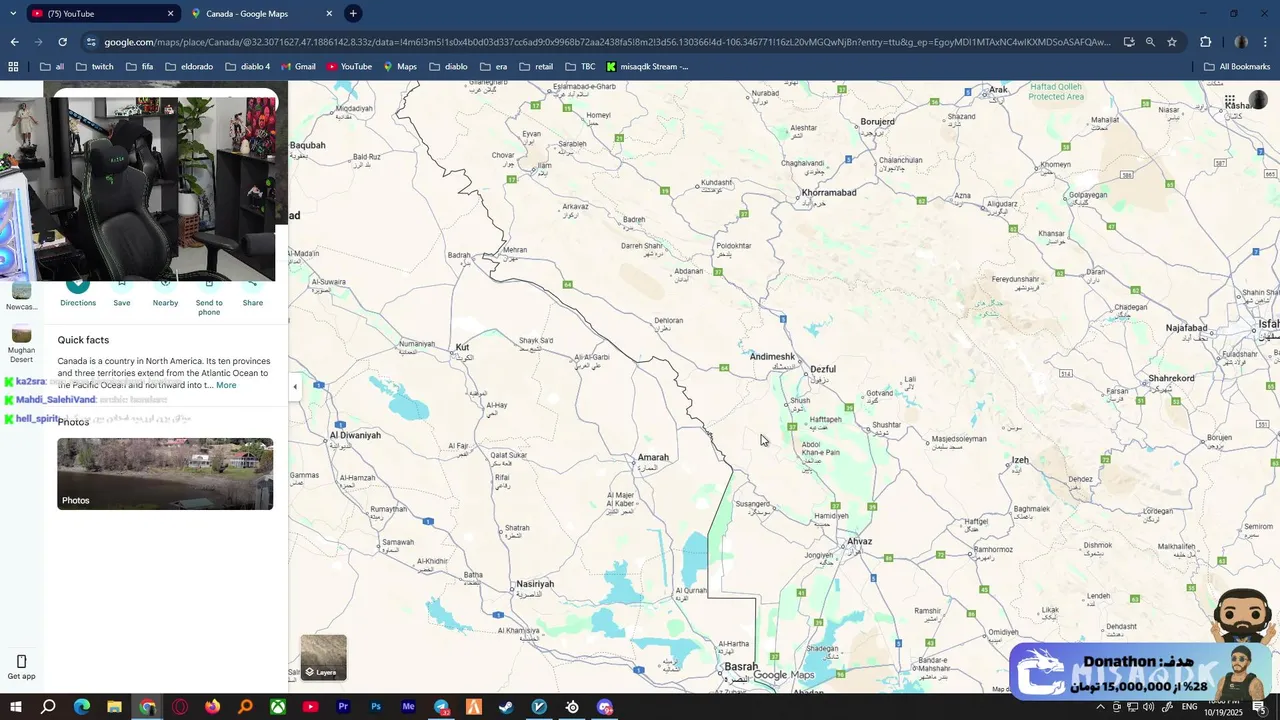
Task: Open File Explorer from taskbar
Action: point(115,707)
